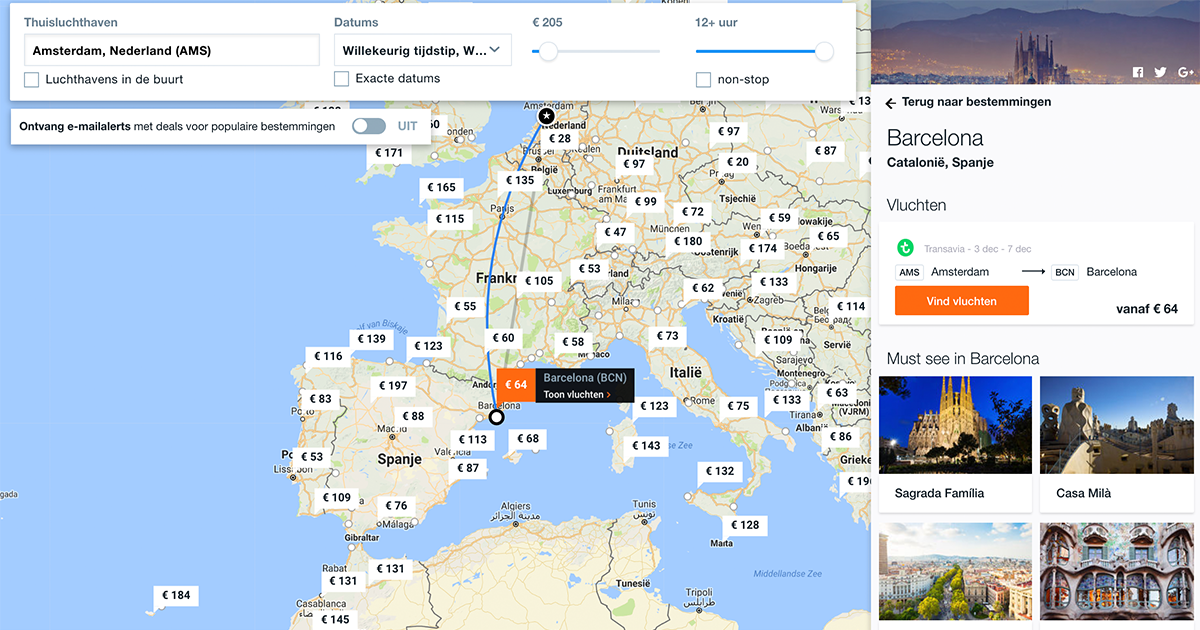Click the €205 price slider handle
The height and width of the screenshot is (630, 1200).
pos(548,51)
